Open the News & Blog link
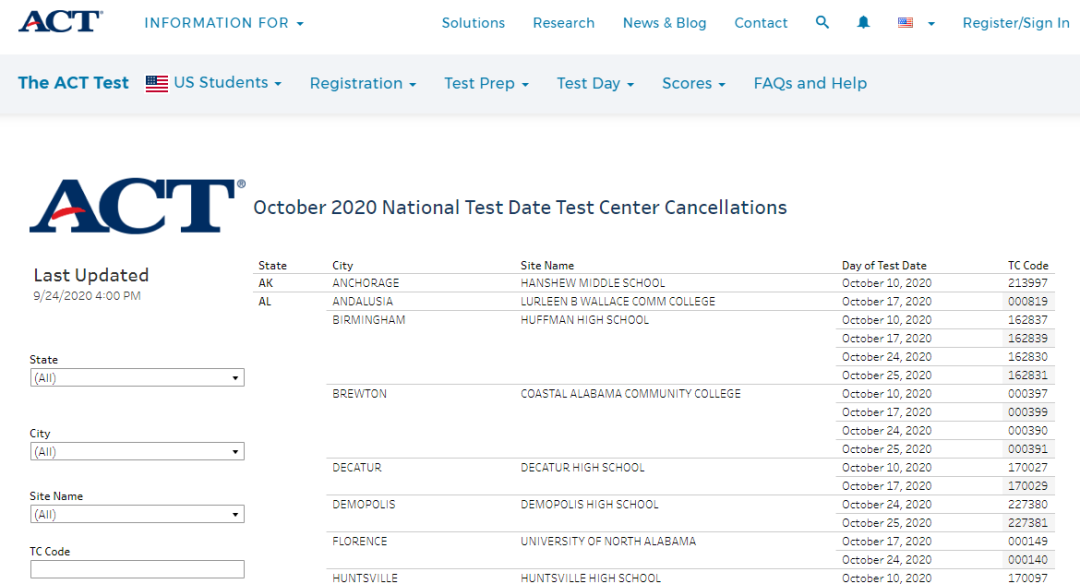The width and height of the screenshot is (1080, 584). [664, 23]
